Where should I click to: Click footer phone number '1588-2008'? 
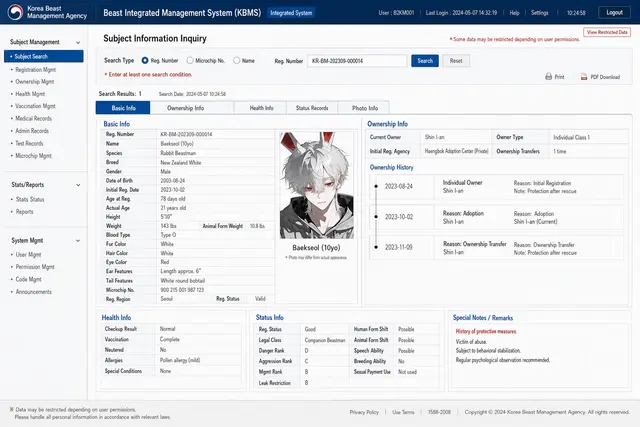click(439, 412)
